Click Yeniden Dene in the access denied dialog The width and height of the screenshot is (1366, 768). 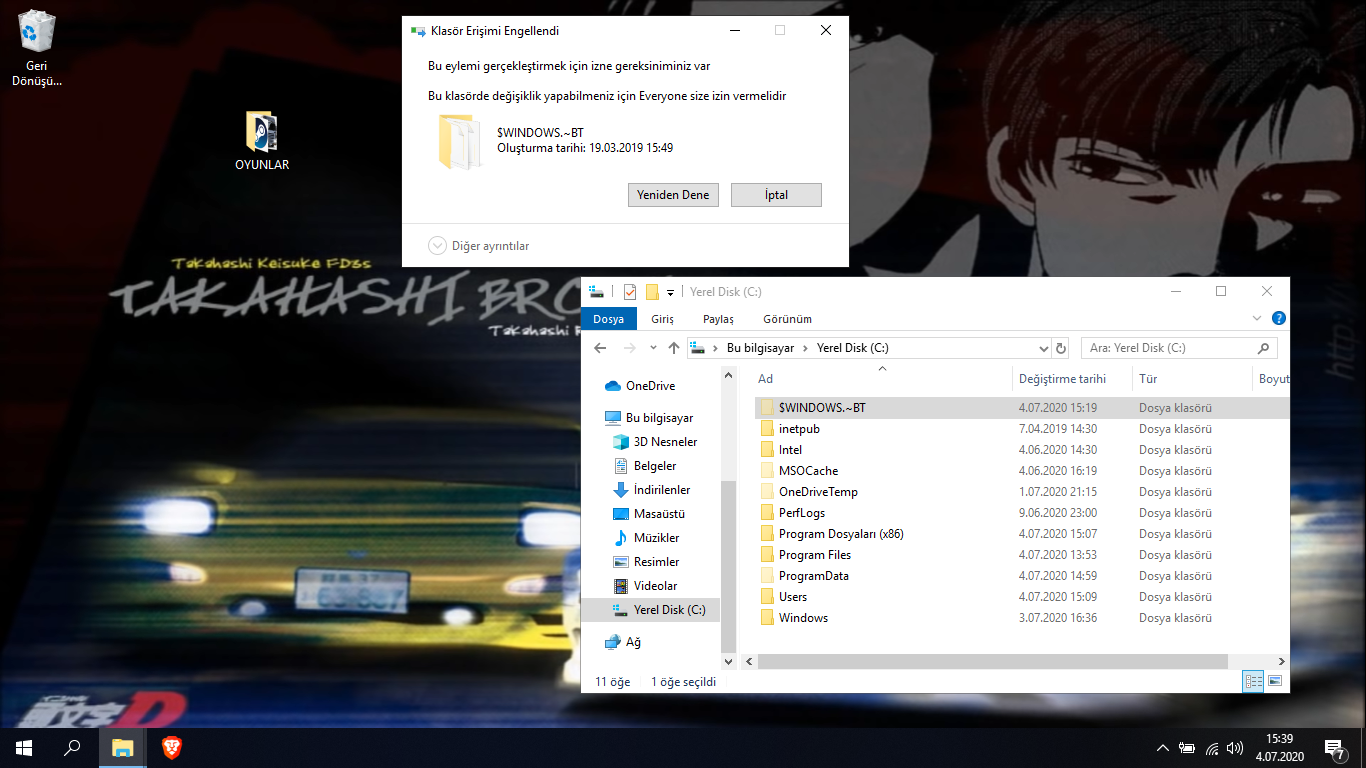pyautogui.click(x=673, y=195)
